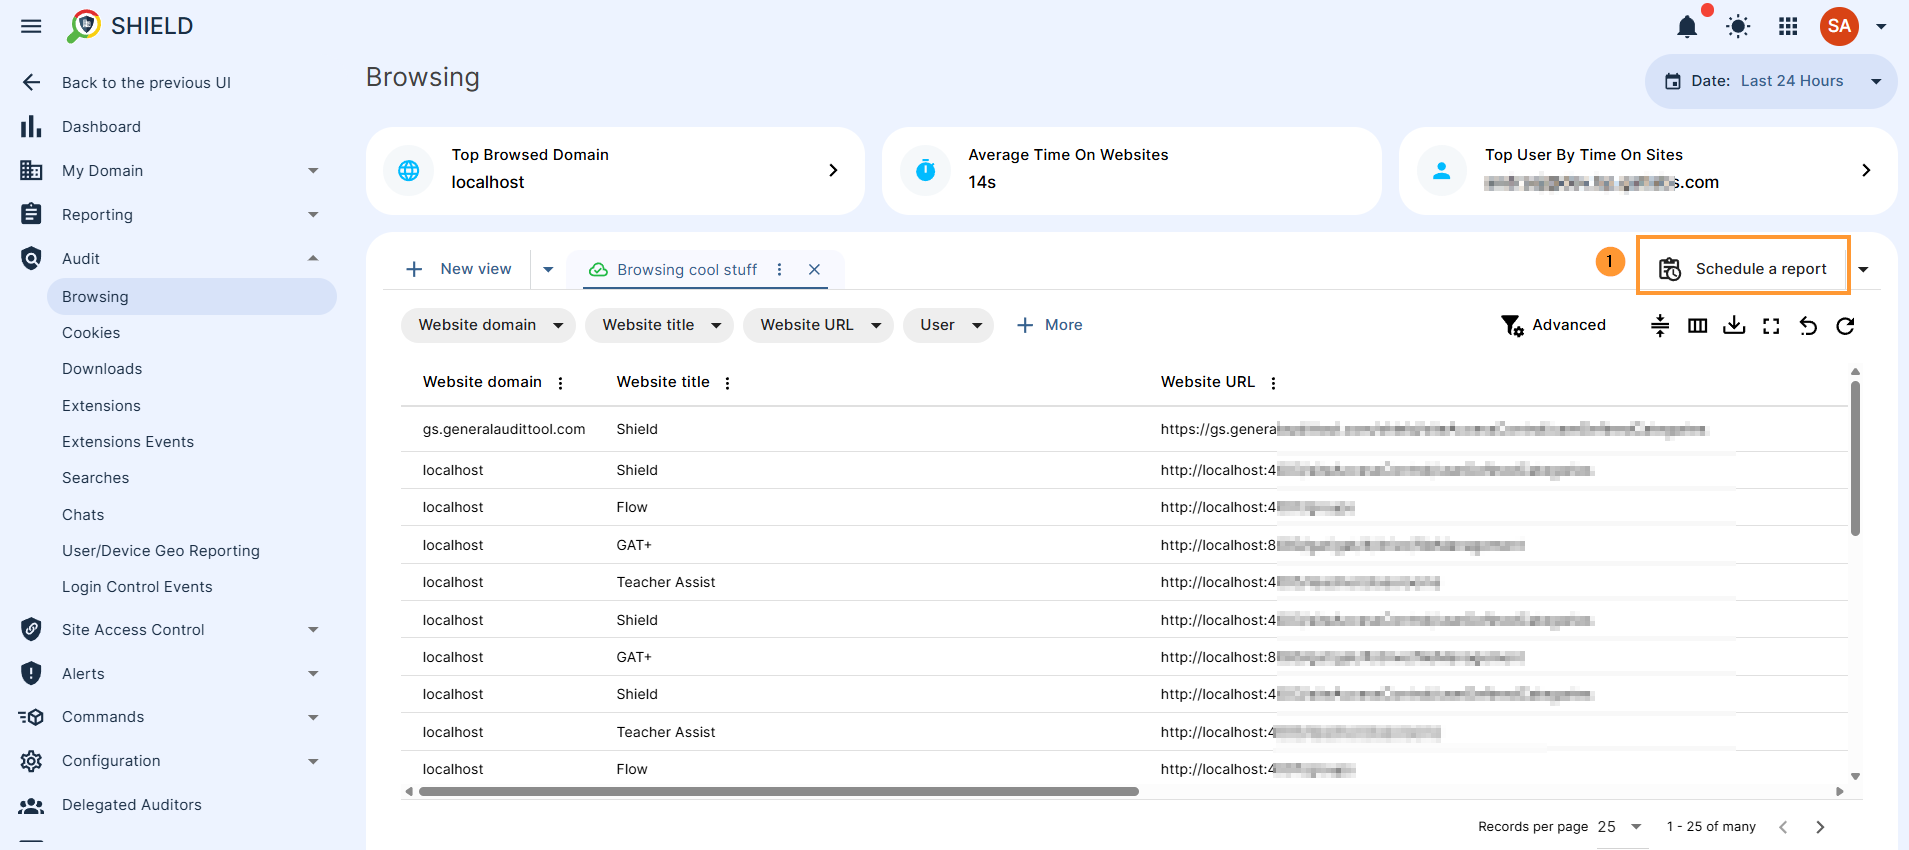The width and height of the screenshot is (1909, 850).
Task: Open the User filter dropdown
Action: [x=948, y=325]
